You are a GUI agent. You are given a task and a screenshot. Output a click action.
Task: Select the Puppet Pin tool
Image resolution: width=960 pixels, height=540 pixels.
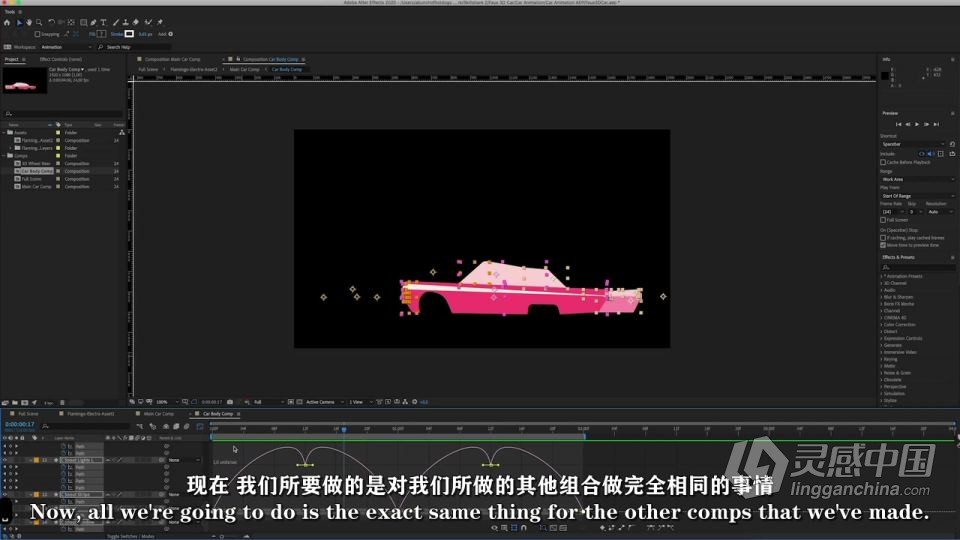(x=160, y=22)
